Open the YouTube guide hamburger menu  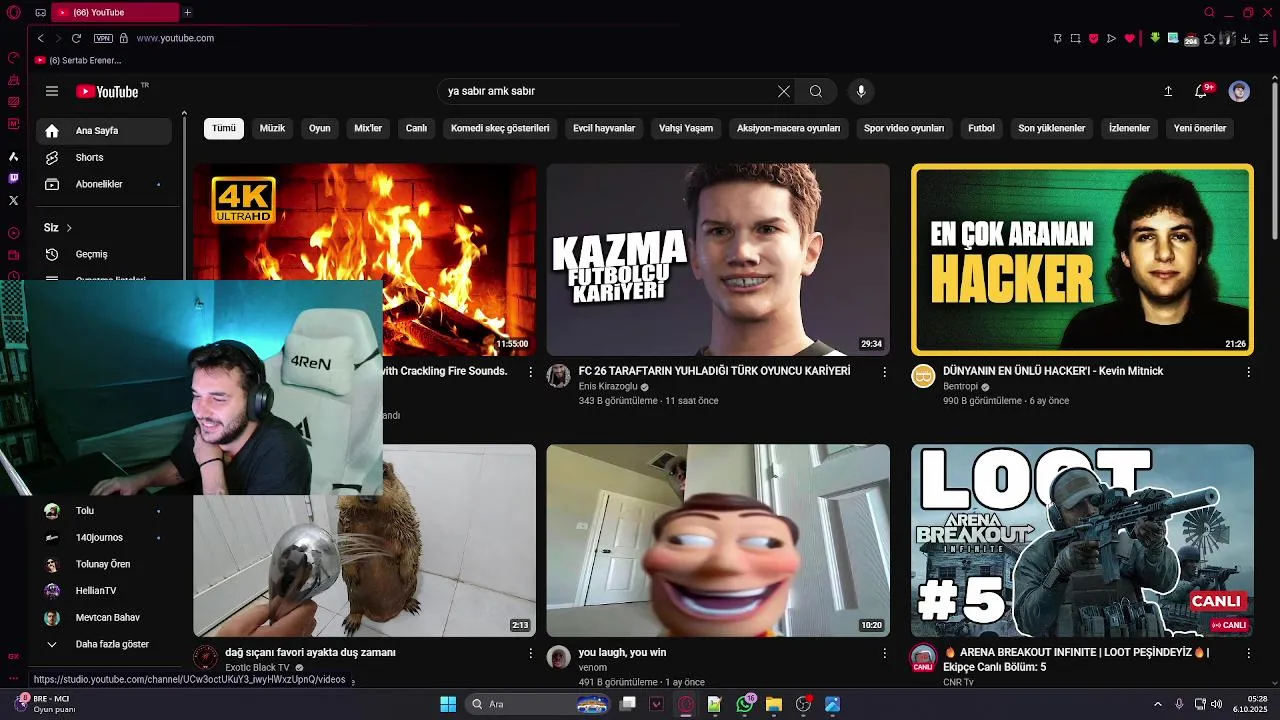52,91
